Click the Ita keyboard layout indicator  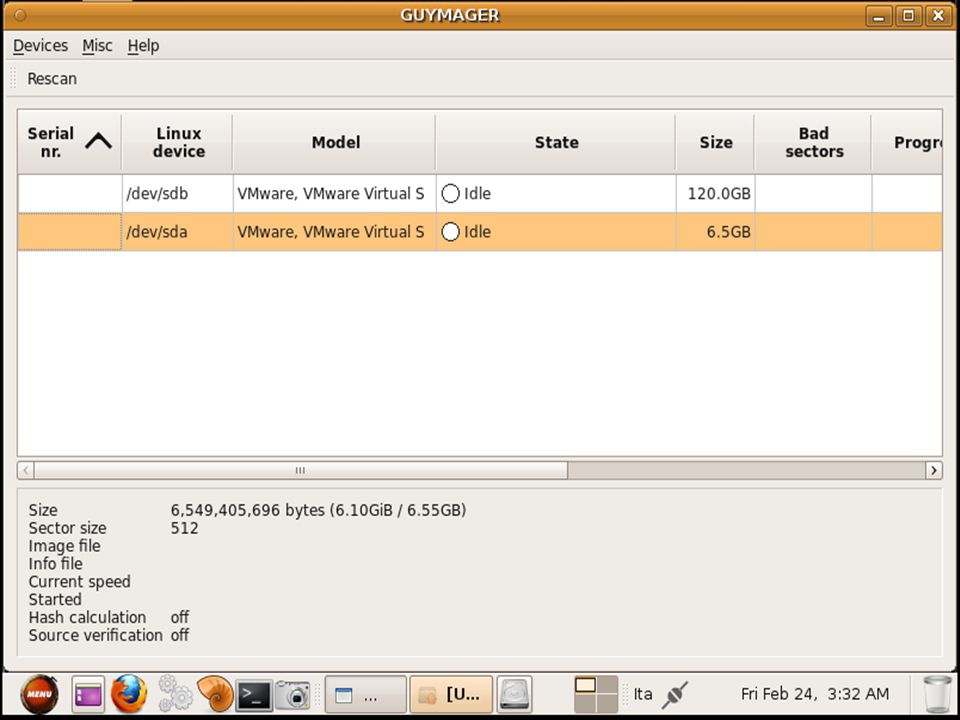643,694
